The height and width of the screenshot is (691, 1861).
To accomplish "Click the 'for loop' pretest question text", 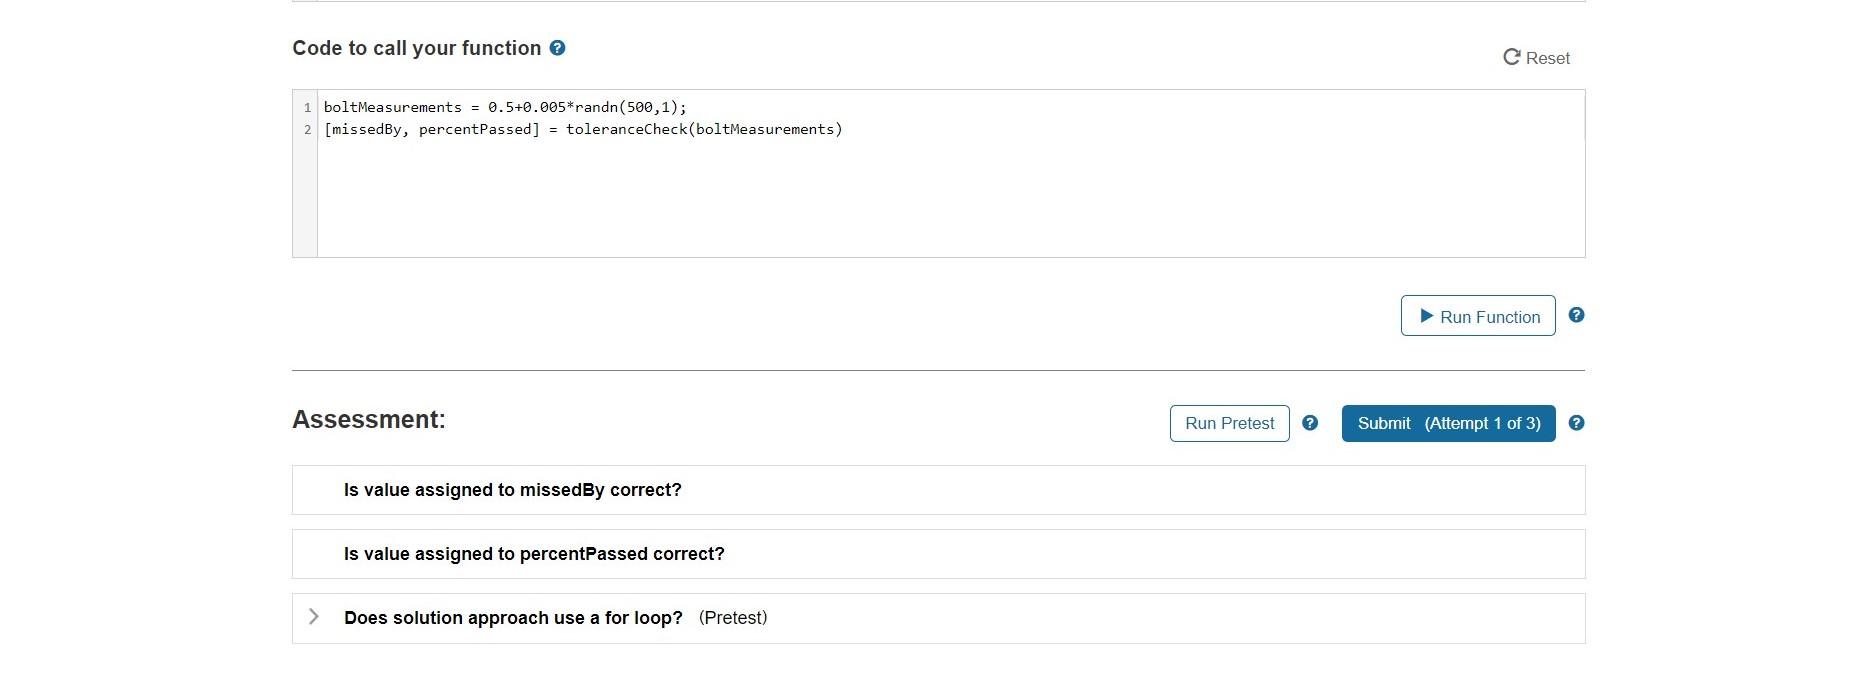I will (x=513, y=618).
